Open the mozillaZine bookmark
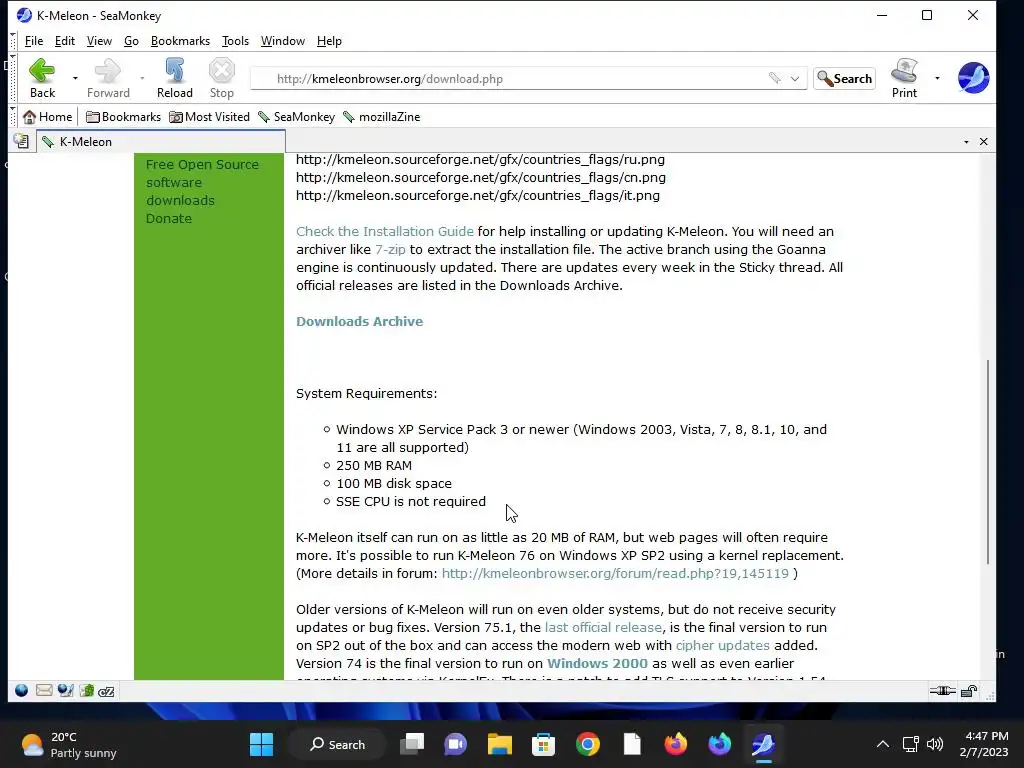 point(381,117)
